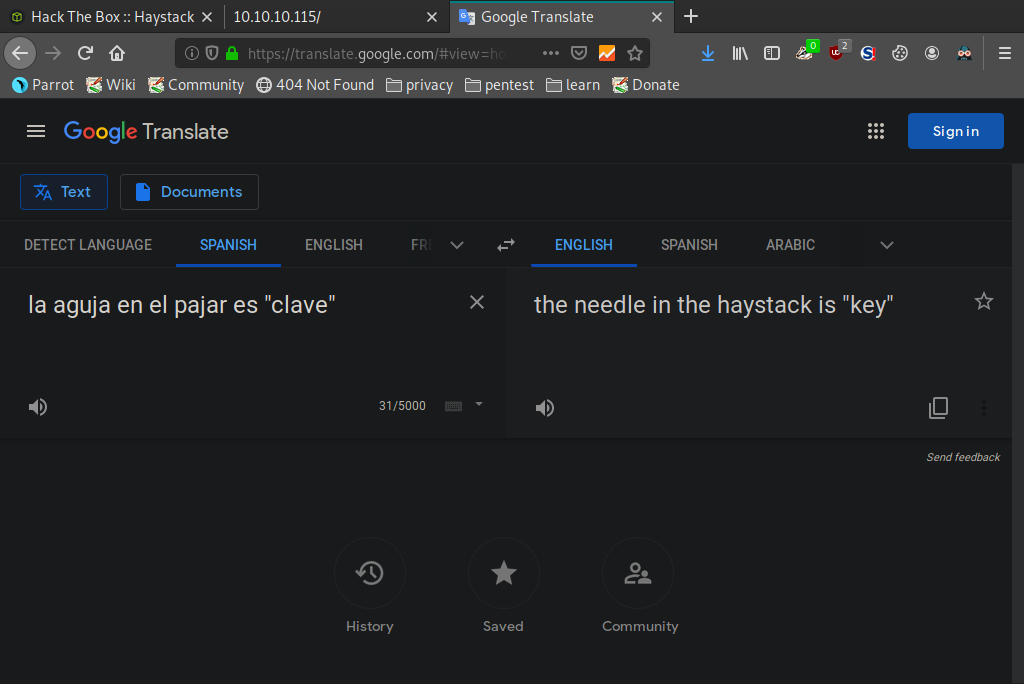This screenshot has height=684, width=1024.
Task: Switch to Documents translation mode
Action: coord(189,192)
